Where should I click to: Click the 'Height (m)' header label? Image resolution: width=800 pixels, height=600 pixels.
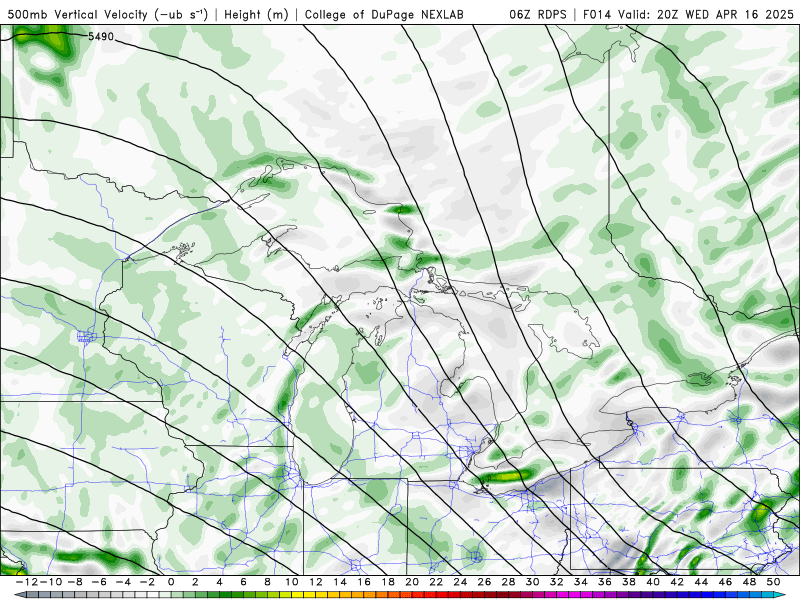tap(256, 14)
